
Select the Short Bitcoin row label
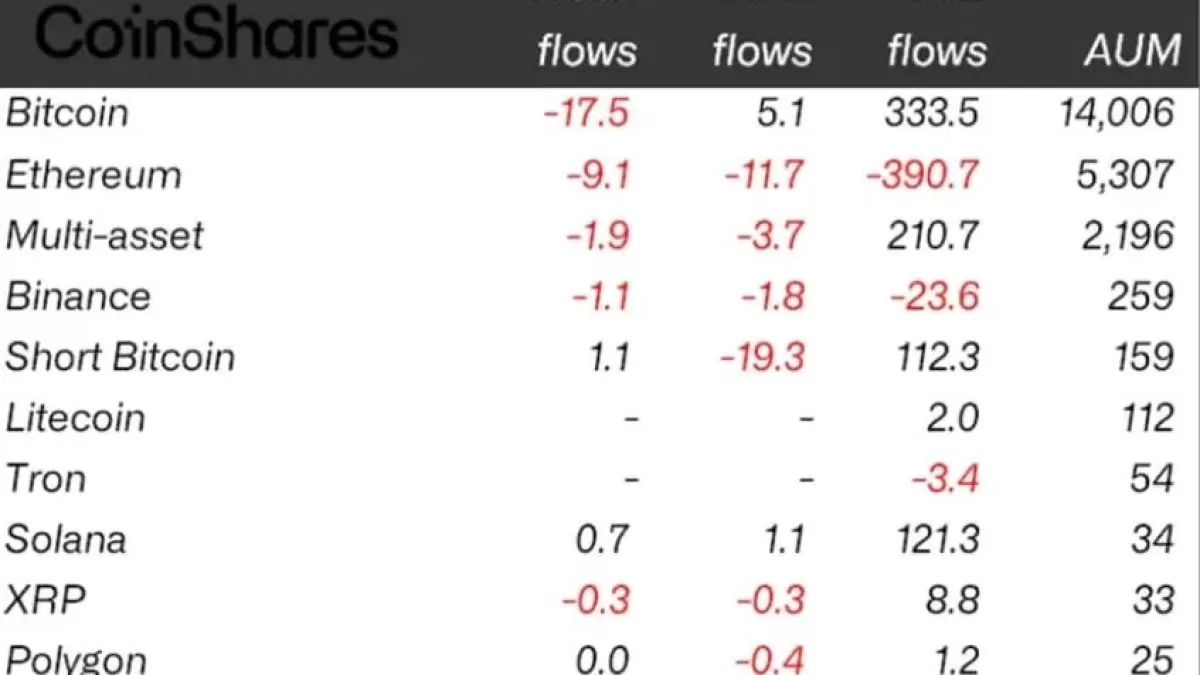(120, 358)
